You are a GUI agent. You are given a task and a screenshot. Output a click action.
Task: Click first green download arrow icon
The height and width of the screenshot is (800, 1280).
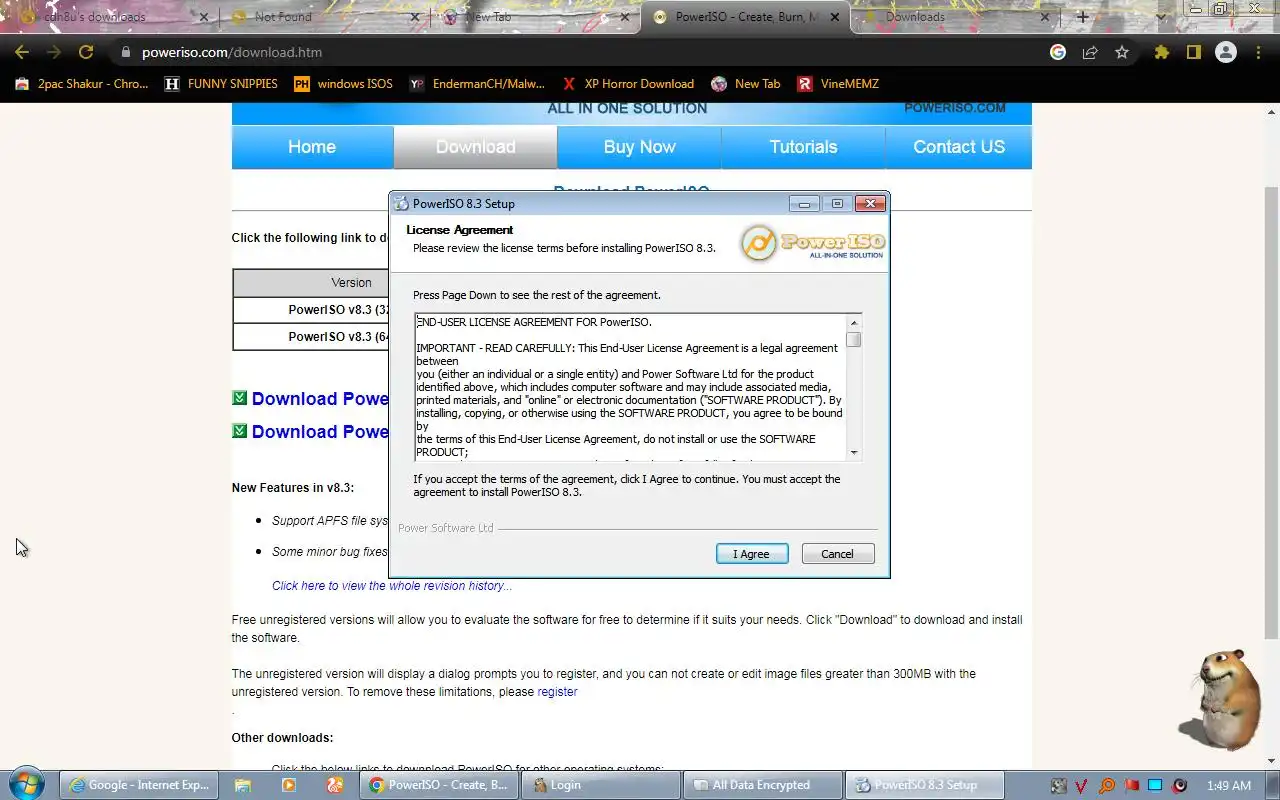click(x=239, y=398)
